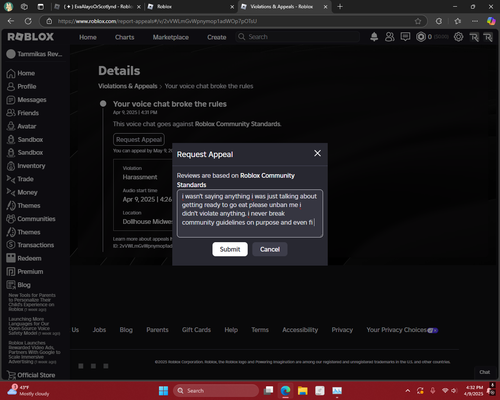Open Microsoft Edge from taskbar
This screenshot has height=400, width=500.
[x=285, y=391]
